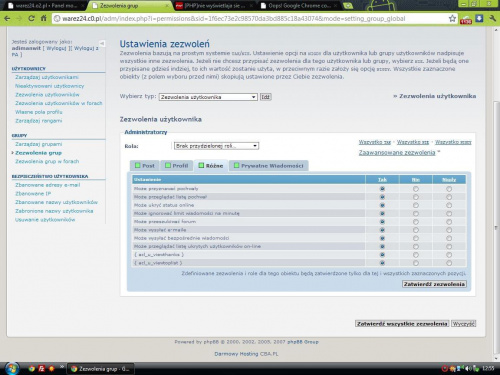Open 'Własne pola profilu' sidebar link

(x=39, y=112)
